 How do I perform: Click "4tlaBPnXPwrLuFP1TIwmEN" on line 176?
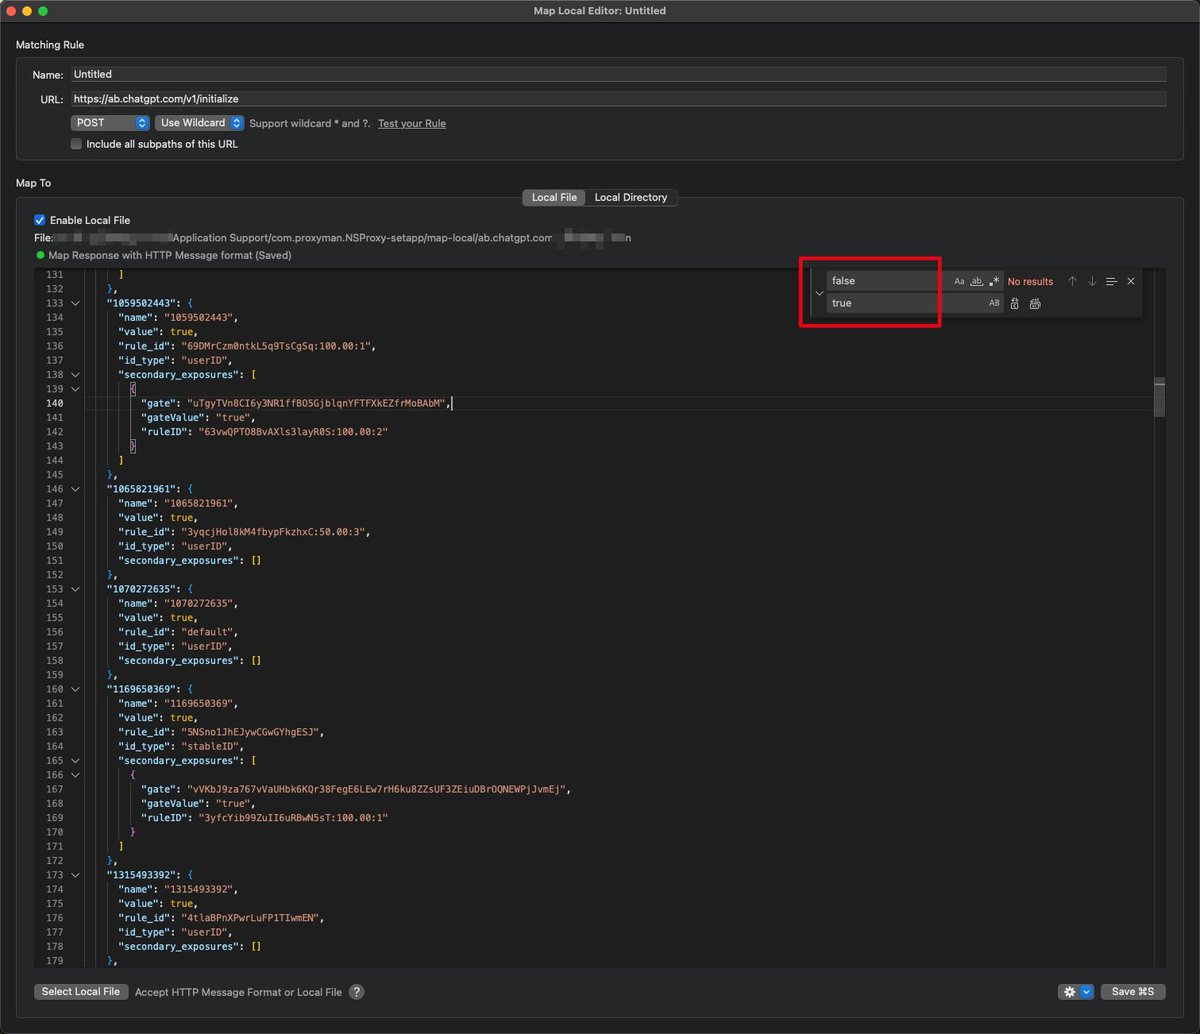(250, 918)
